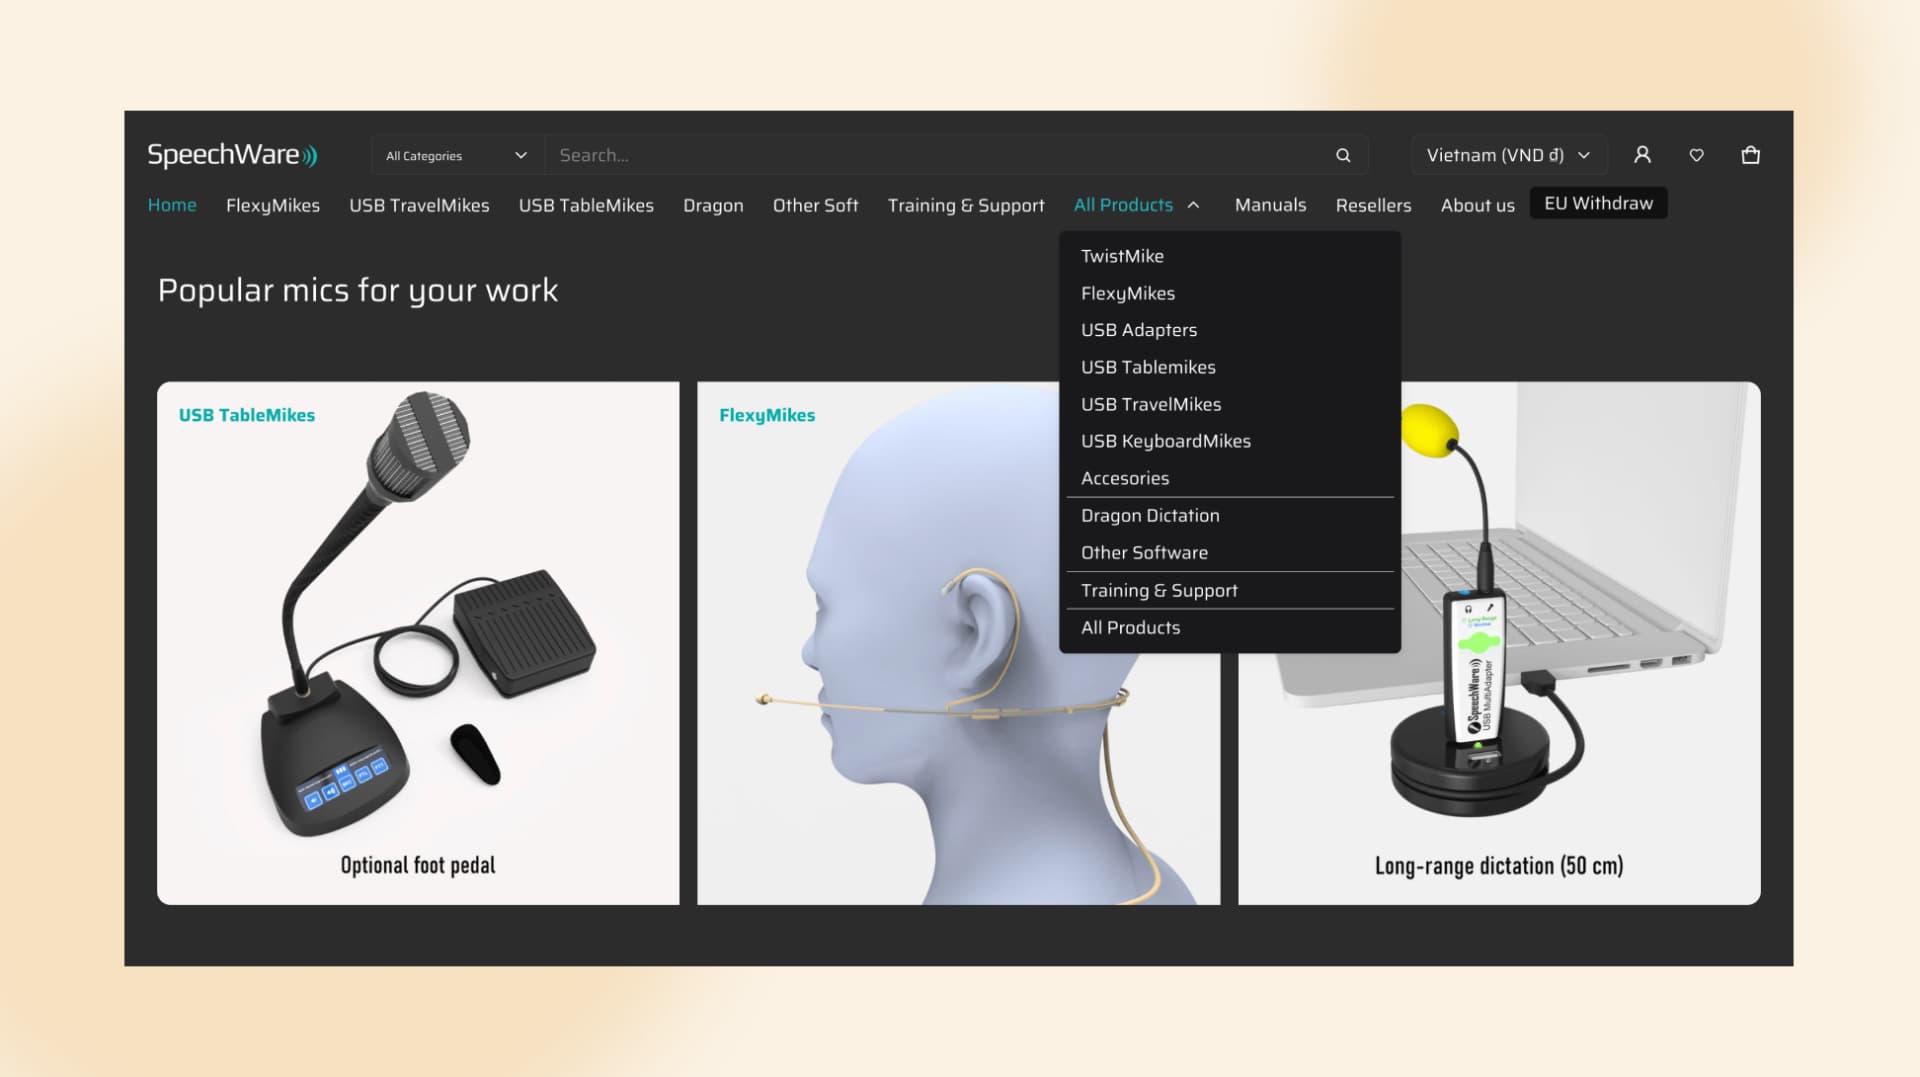Select Other Software from the dropdown menu
The width and height of the screenshot is (1920, 1077).
coord(1230,552)
